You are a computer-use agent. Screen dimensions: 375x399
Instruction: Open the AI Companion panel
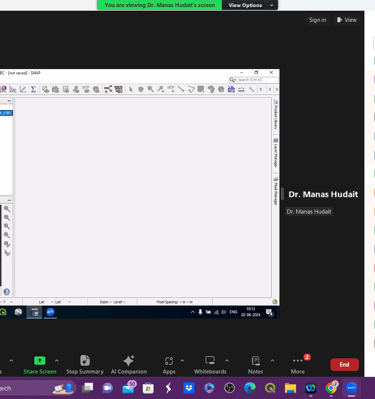pyautogui.click(x=129, y=365)
